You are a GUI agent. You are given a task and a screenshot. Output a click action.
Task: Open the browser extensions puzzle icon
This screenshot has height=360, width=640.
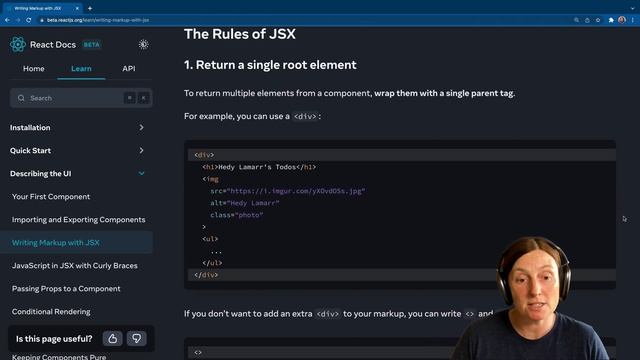(x=611, y=20)
